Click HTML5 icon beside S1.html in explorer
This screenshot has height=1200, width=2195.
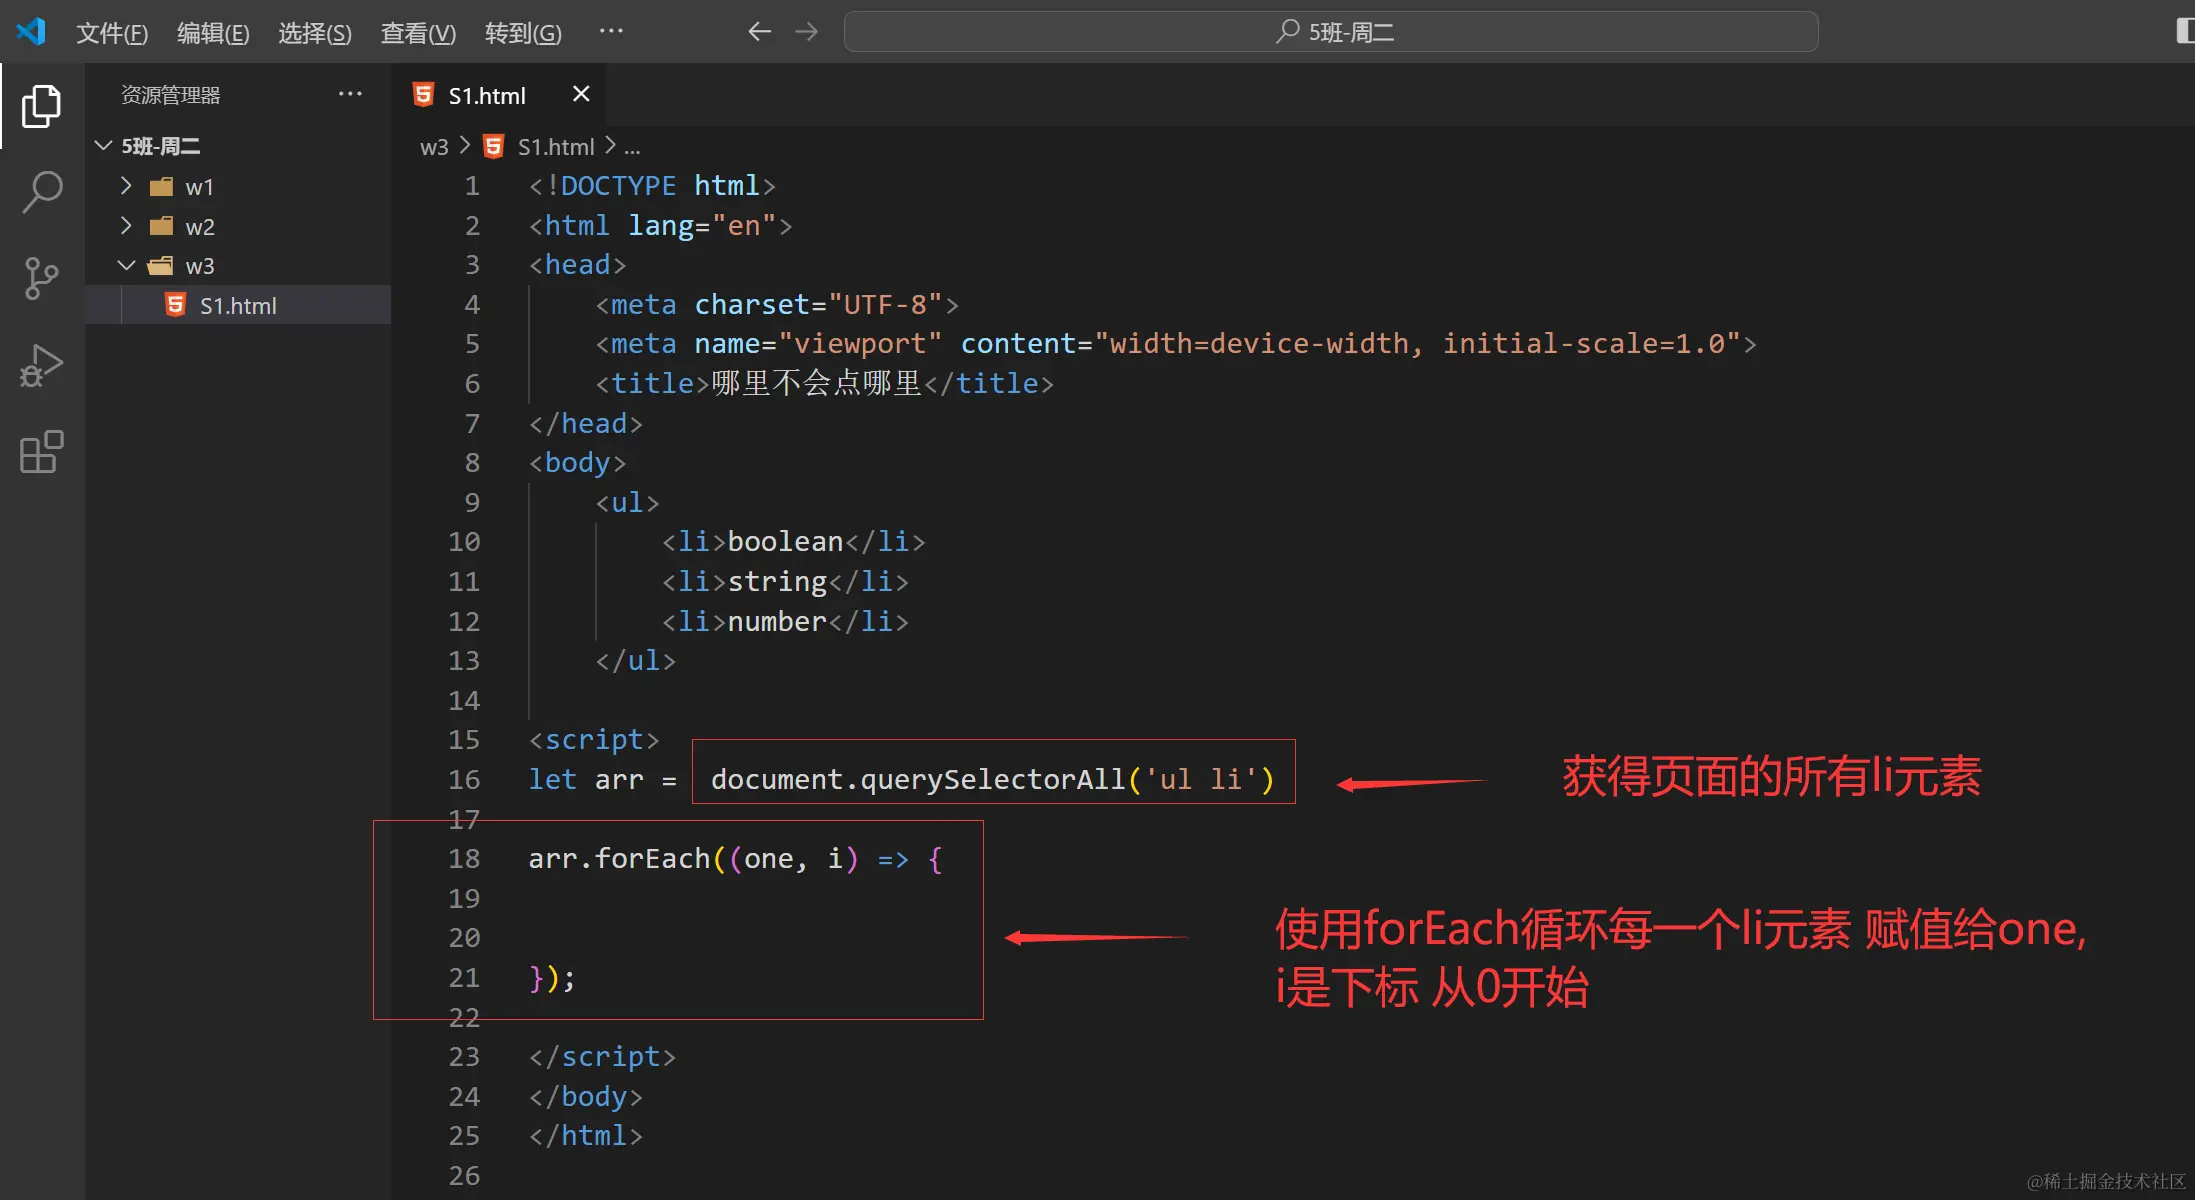click(175, 305)
